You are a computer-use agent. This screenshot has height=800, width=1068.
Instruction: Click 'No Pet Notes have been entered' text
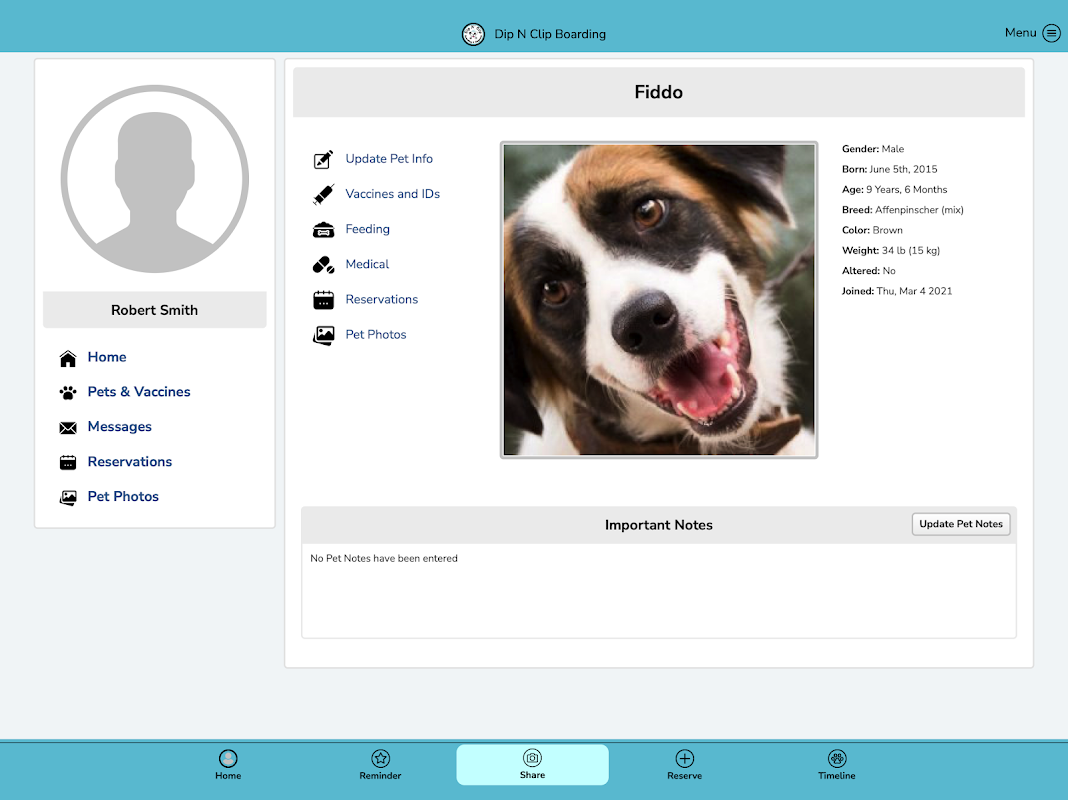[x=383, y=558]
